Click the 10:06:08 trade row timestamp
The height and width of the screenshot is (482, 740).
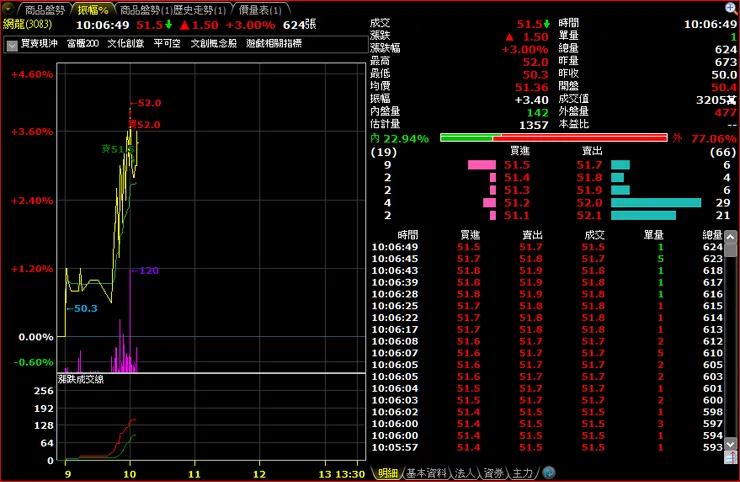click(x=395, y=341)
